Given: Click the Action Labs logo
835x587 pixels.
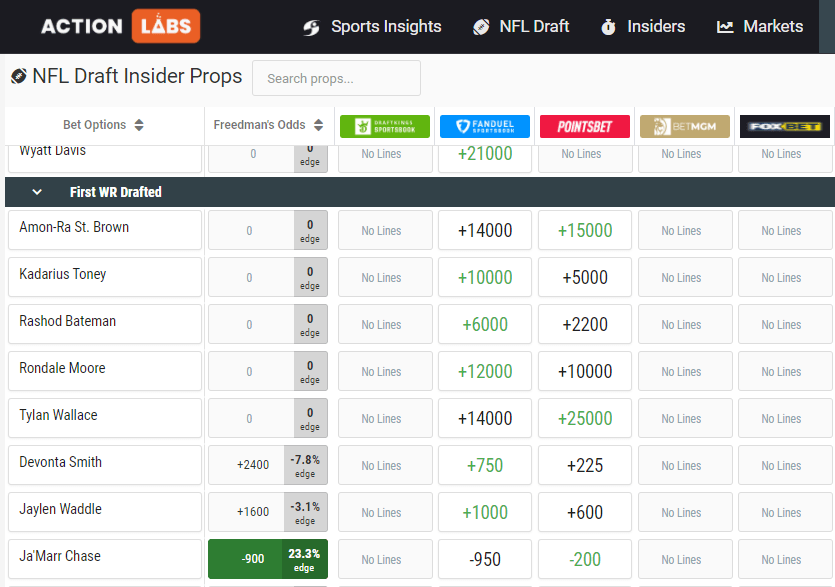Looking at the screenshot, I should click(120, 26).
